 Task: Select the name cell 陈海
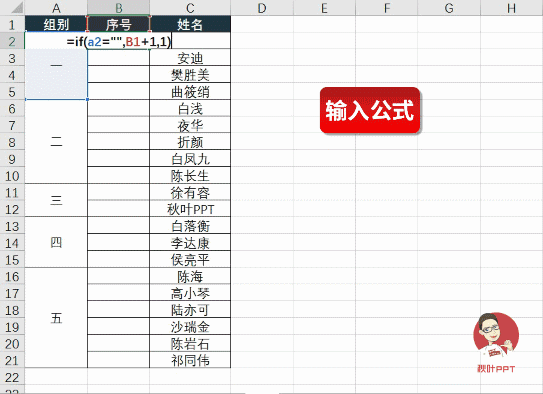[x=190, y=277]
